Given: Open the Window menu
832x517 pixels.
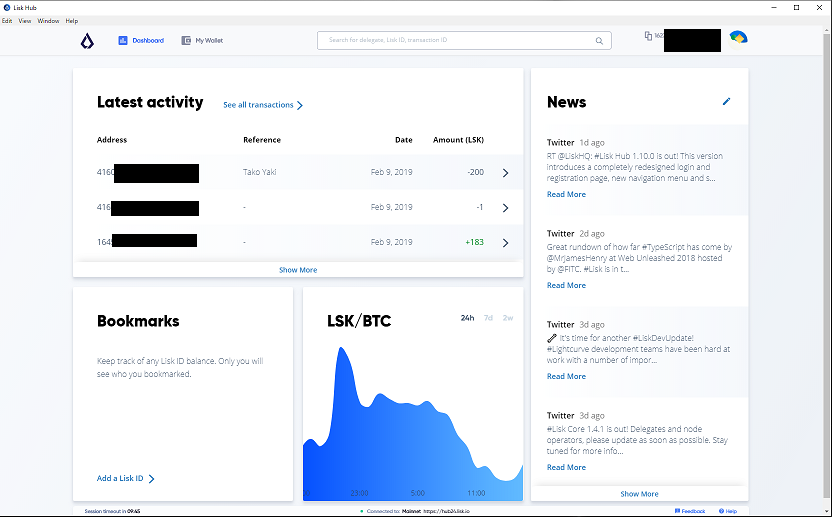Looking at the screenshot, I should [48, 21].
